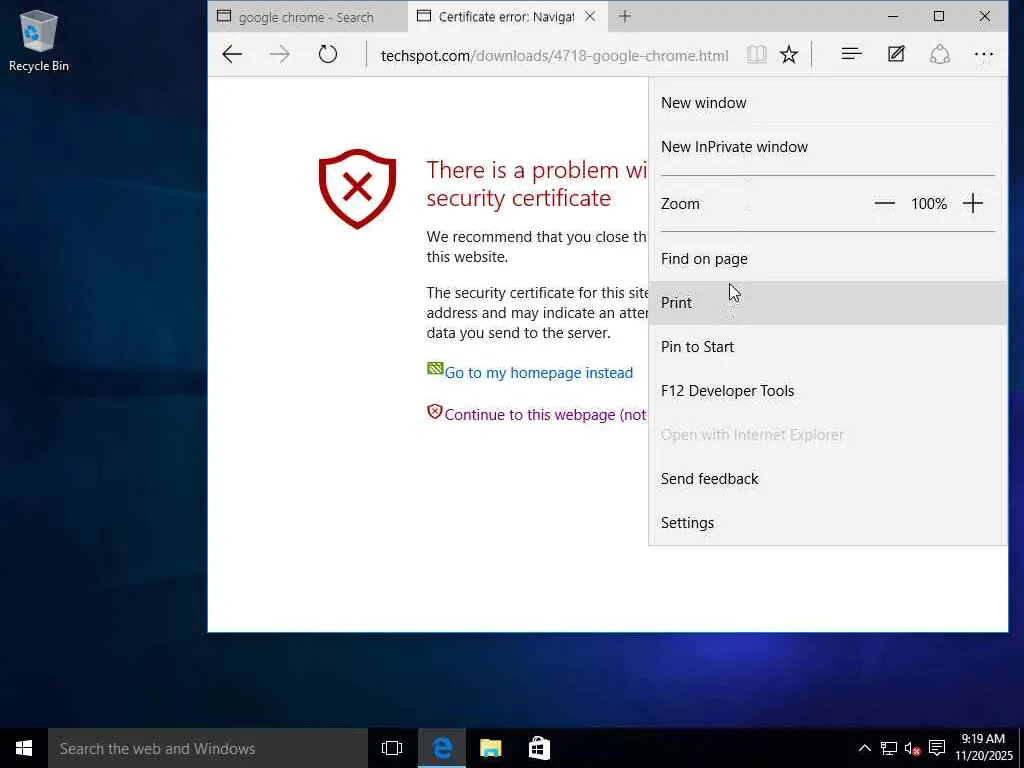Open Settings from the Edge menu
The height and width of the screenshot is (768, 1024).
(828, 522)
